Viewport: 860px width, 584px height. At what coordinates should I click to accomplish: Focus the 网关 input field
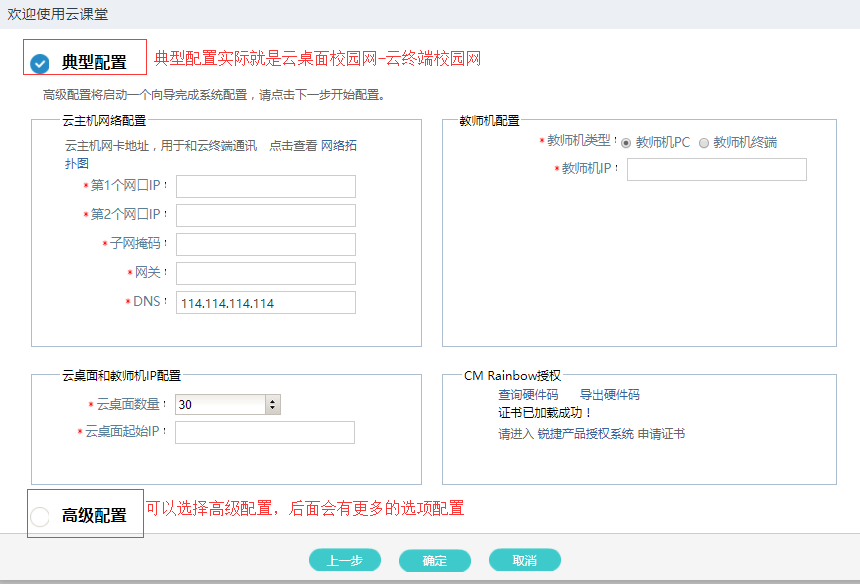pos(265,274)
